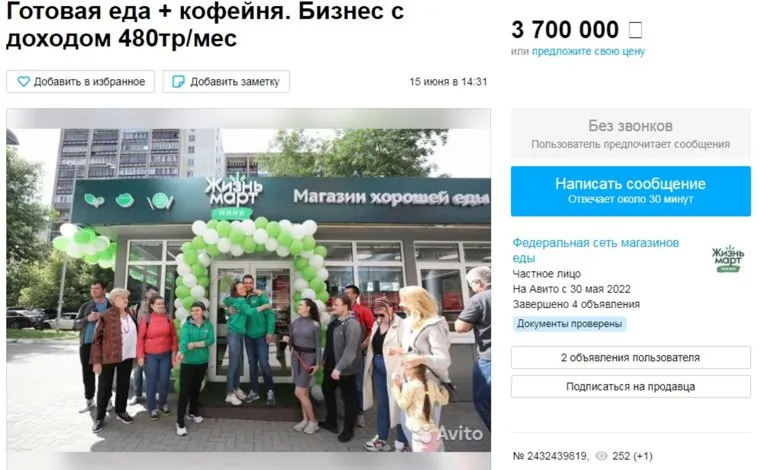
Task: Open the main storefront listing photo
Action: click(248, 289)
